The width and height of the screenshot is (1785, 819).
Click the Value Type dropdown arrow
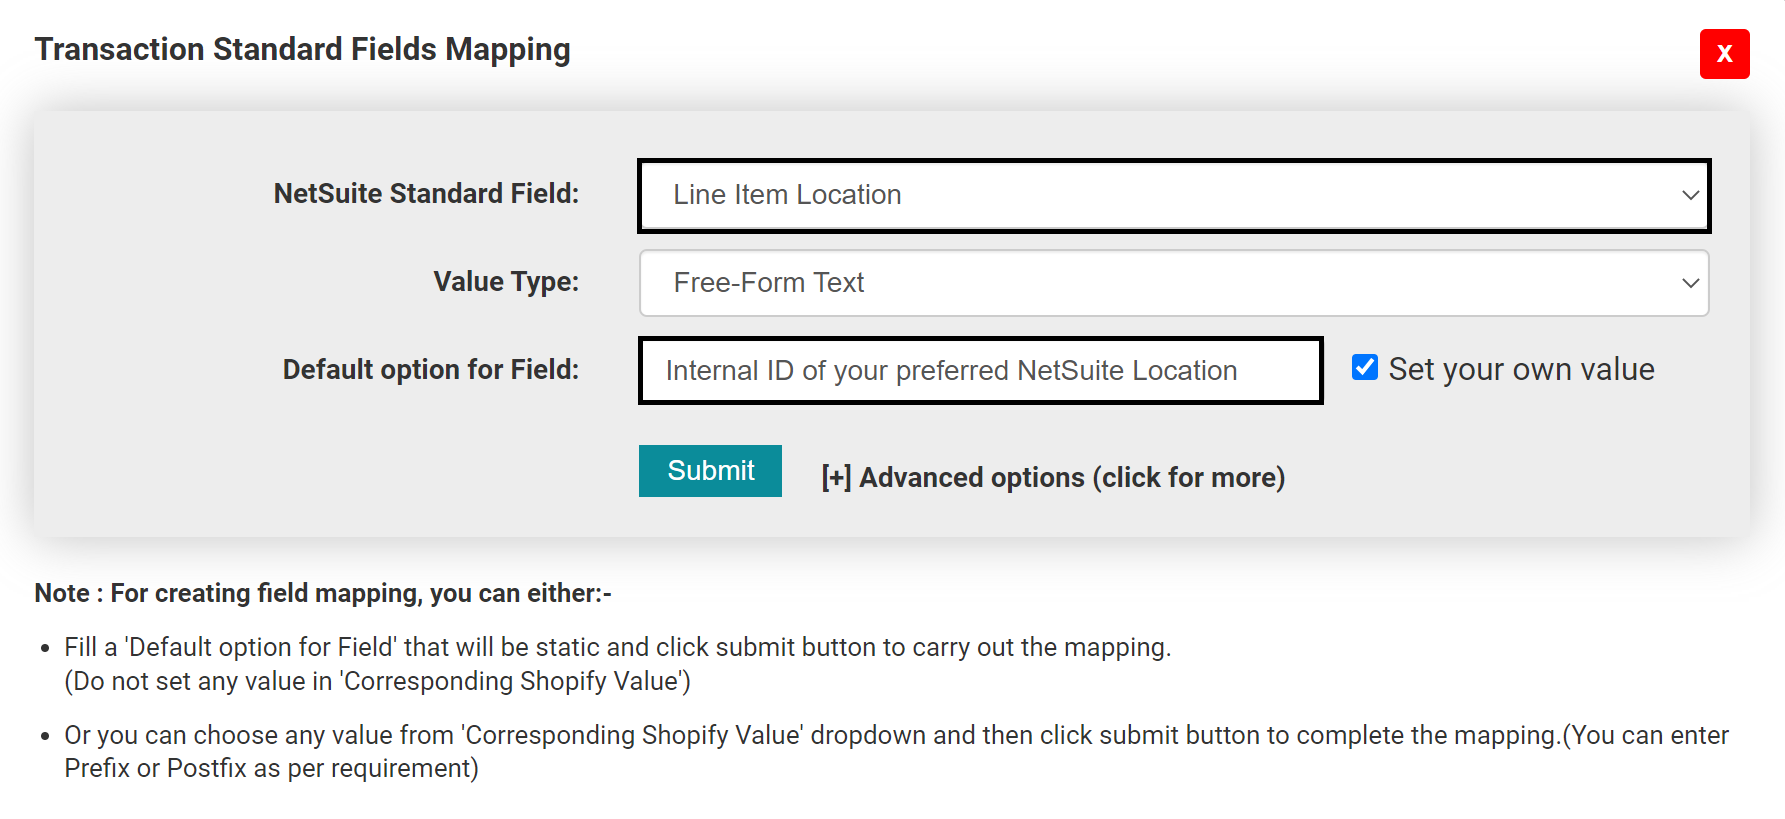[x=1689, y=283]
